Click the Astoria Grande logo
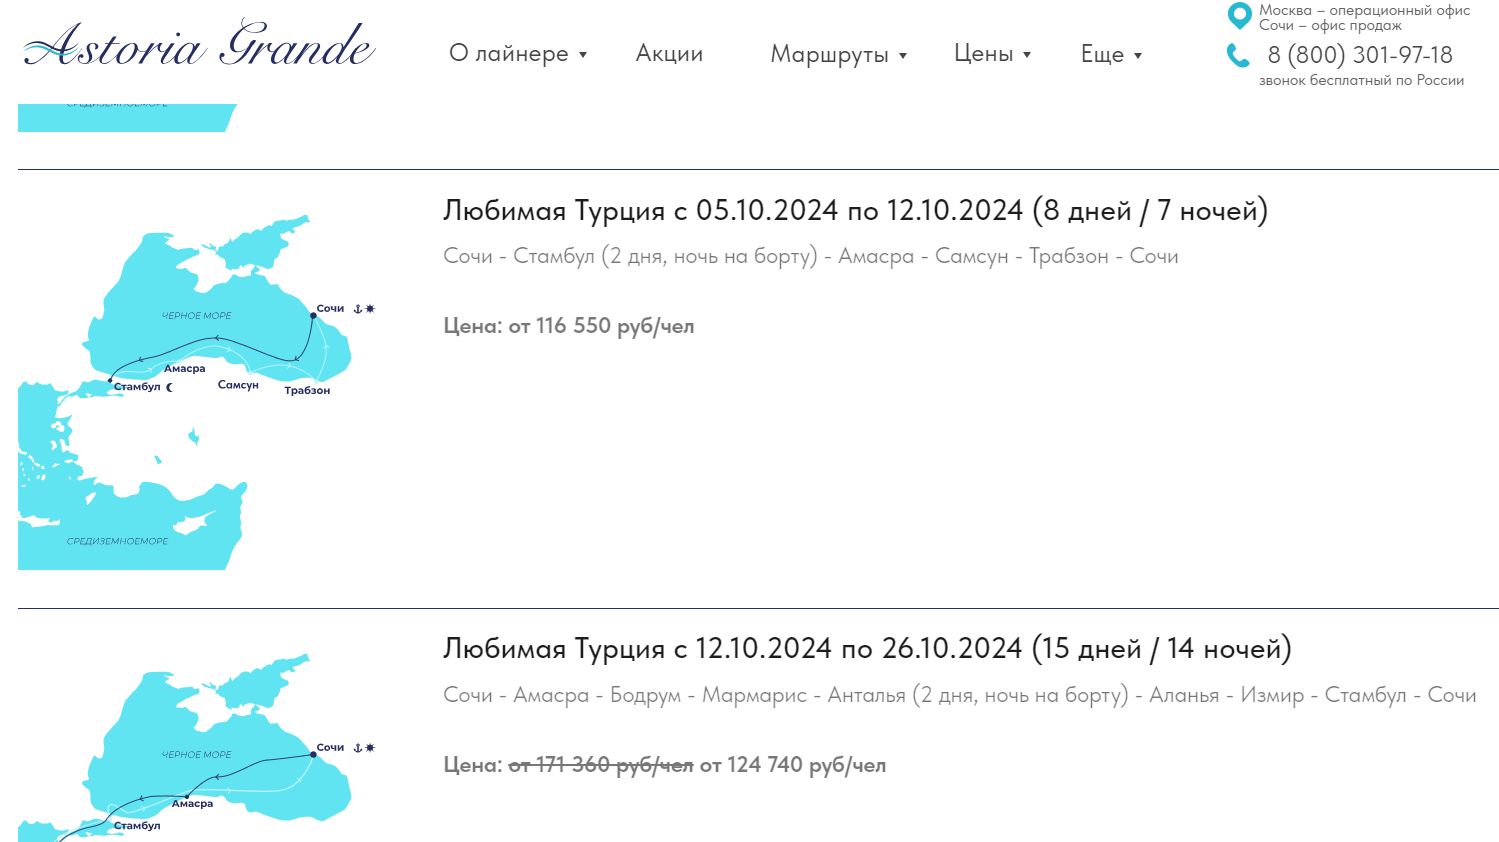 tap(199, 45)
